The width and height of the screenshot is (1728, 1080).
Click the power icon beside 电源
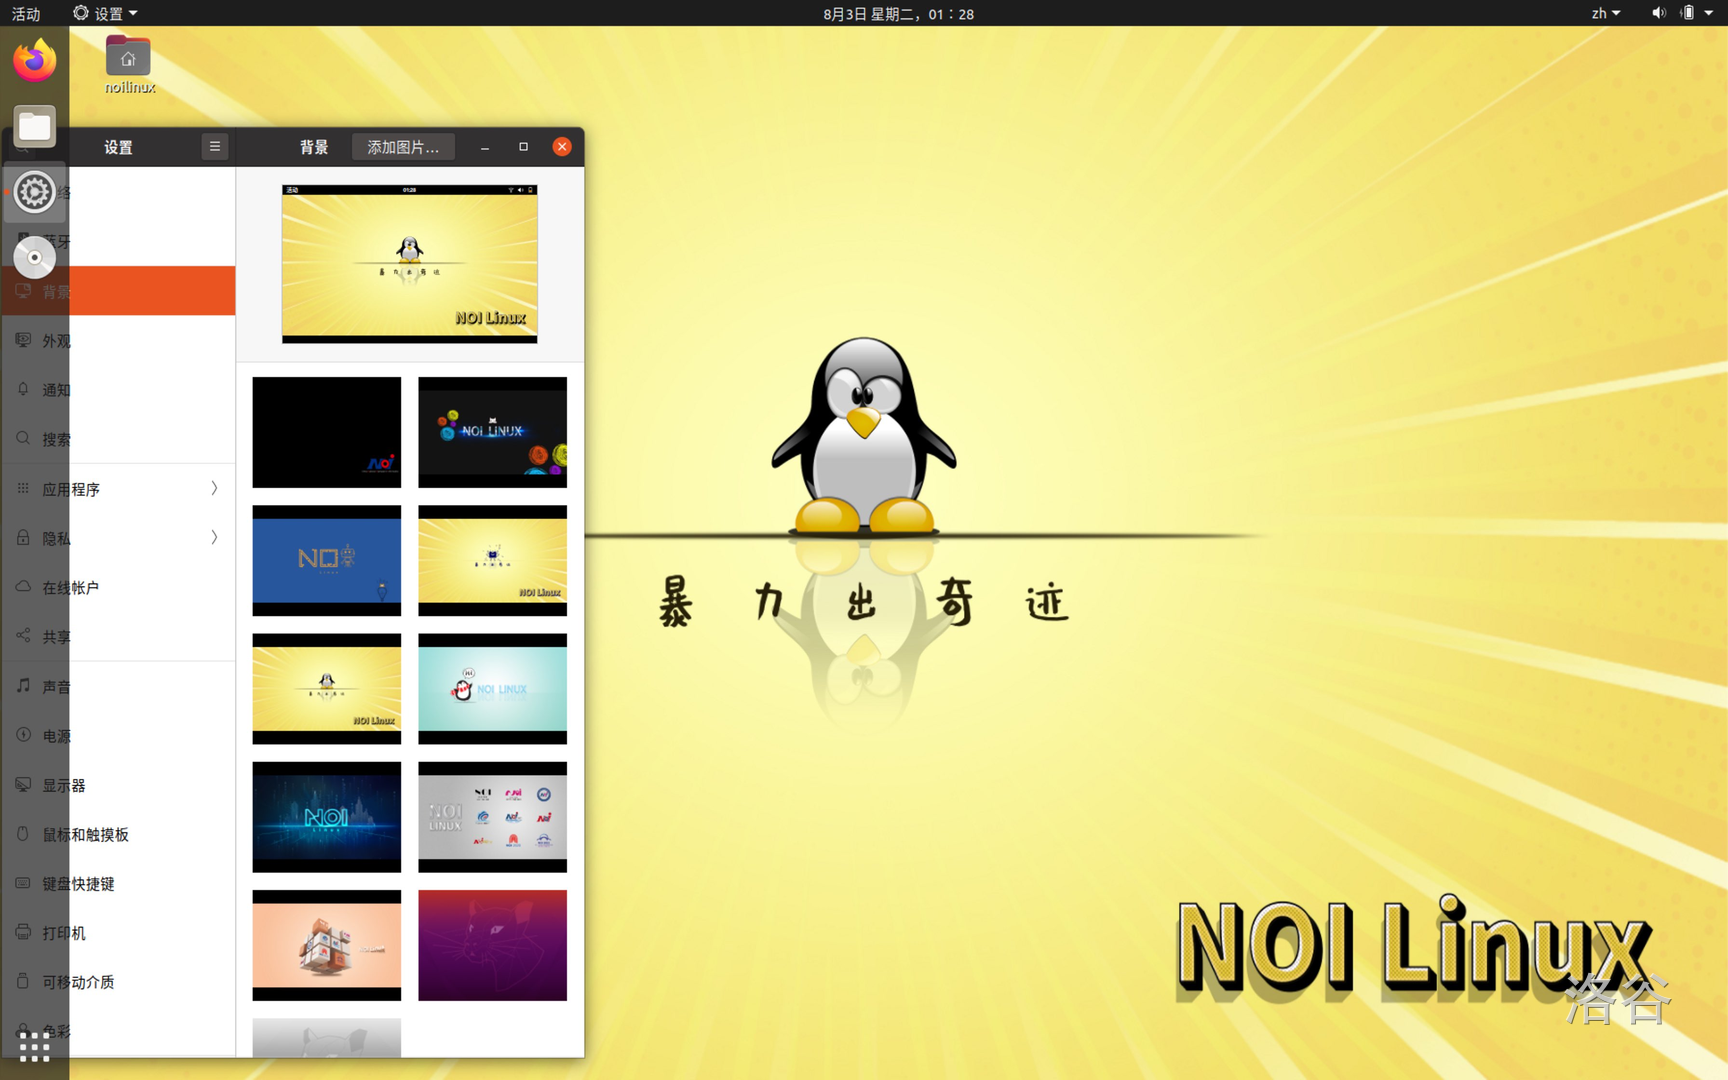23,734
